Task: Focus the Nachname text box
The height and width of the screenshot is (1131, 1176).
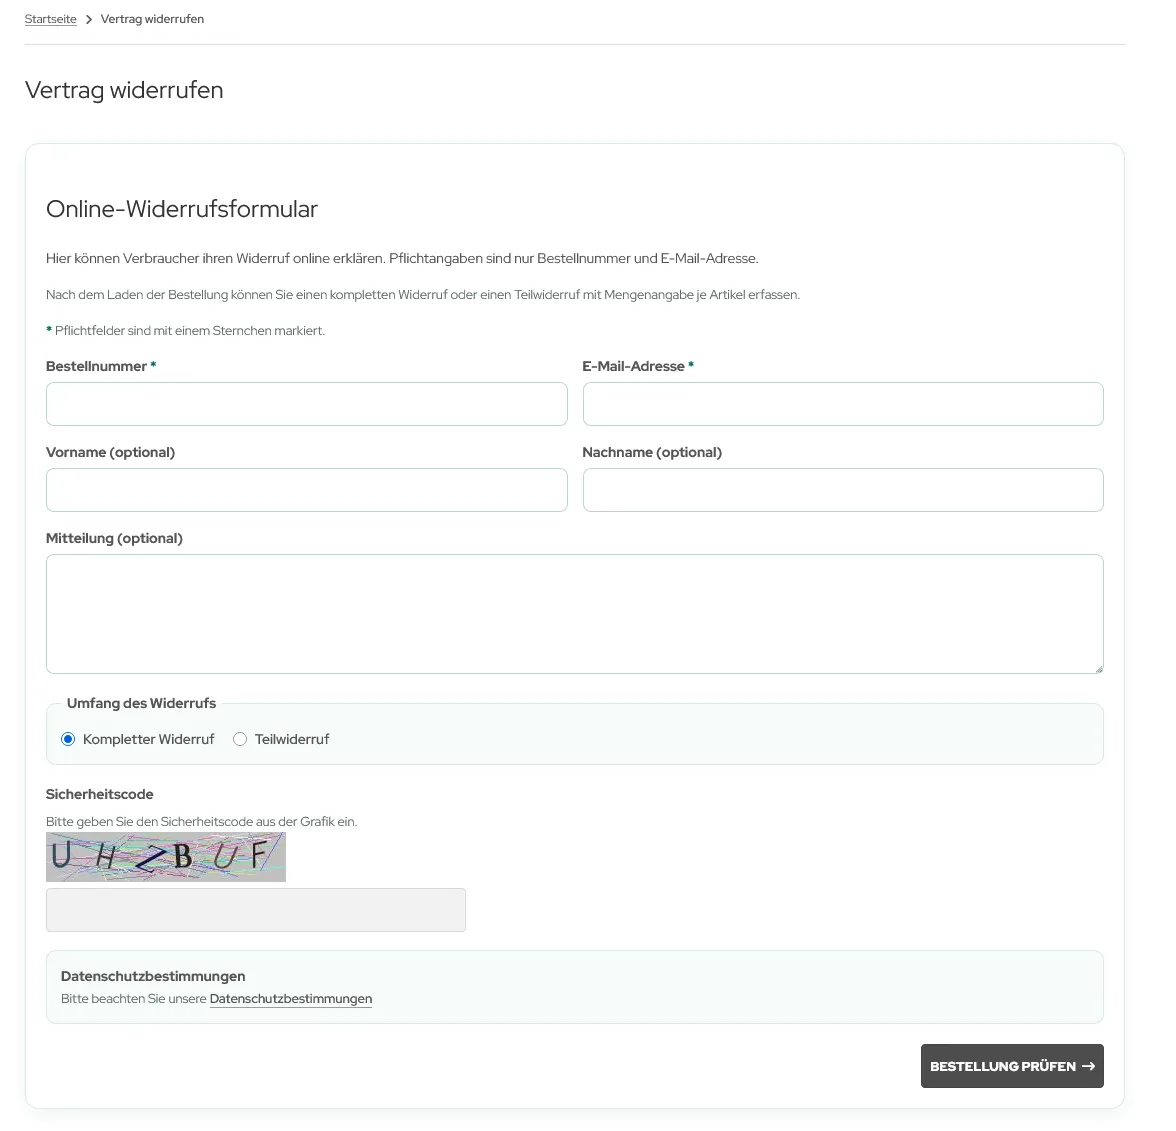Action: click(842, 490)
